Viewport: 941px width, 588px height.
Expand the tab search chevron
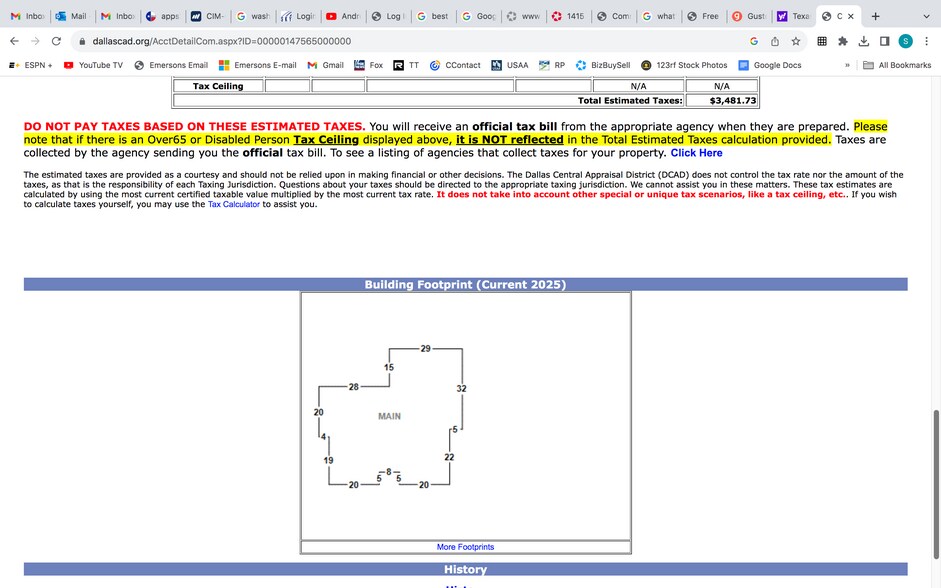tap(926, 16)
